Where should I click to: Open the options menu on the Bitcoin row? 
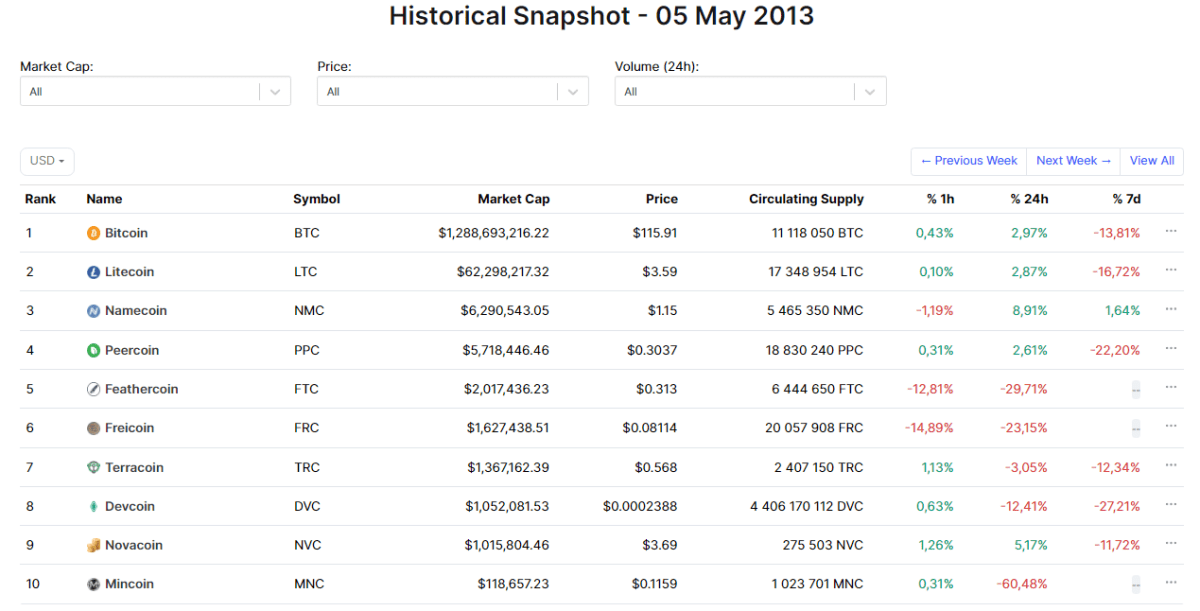point(1170,232)
